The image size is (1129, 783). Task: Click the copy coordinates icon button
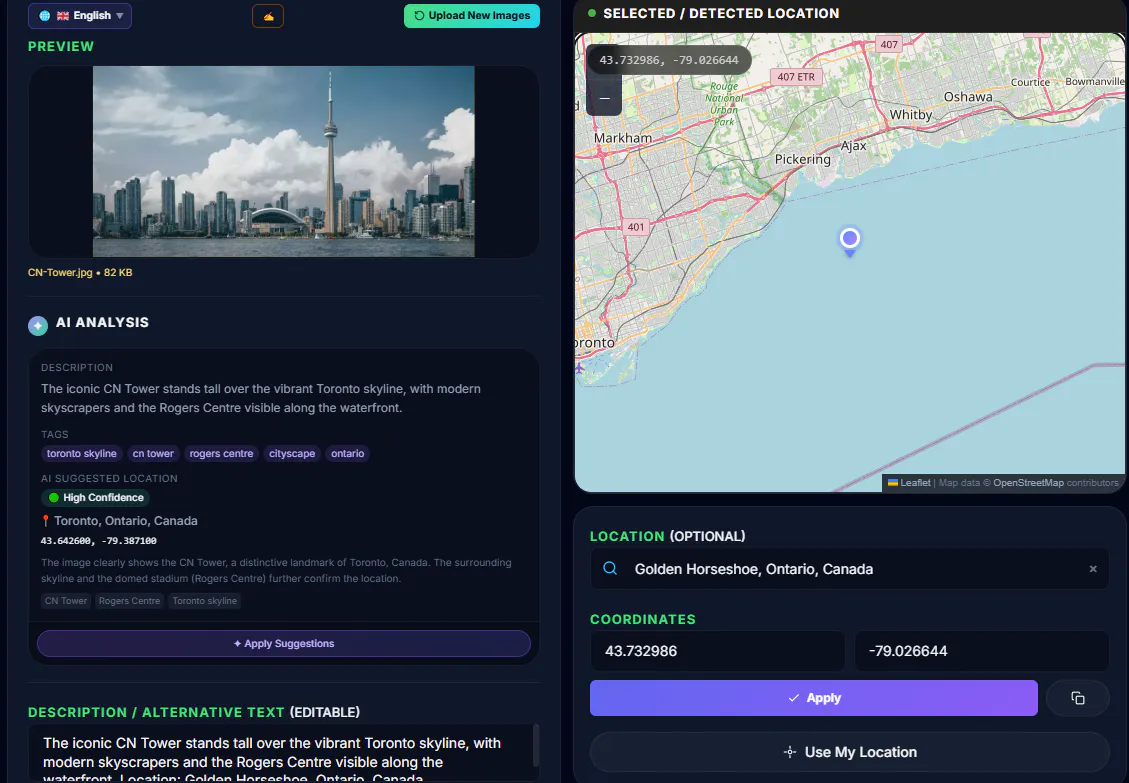point(1078,698)
